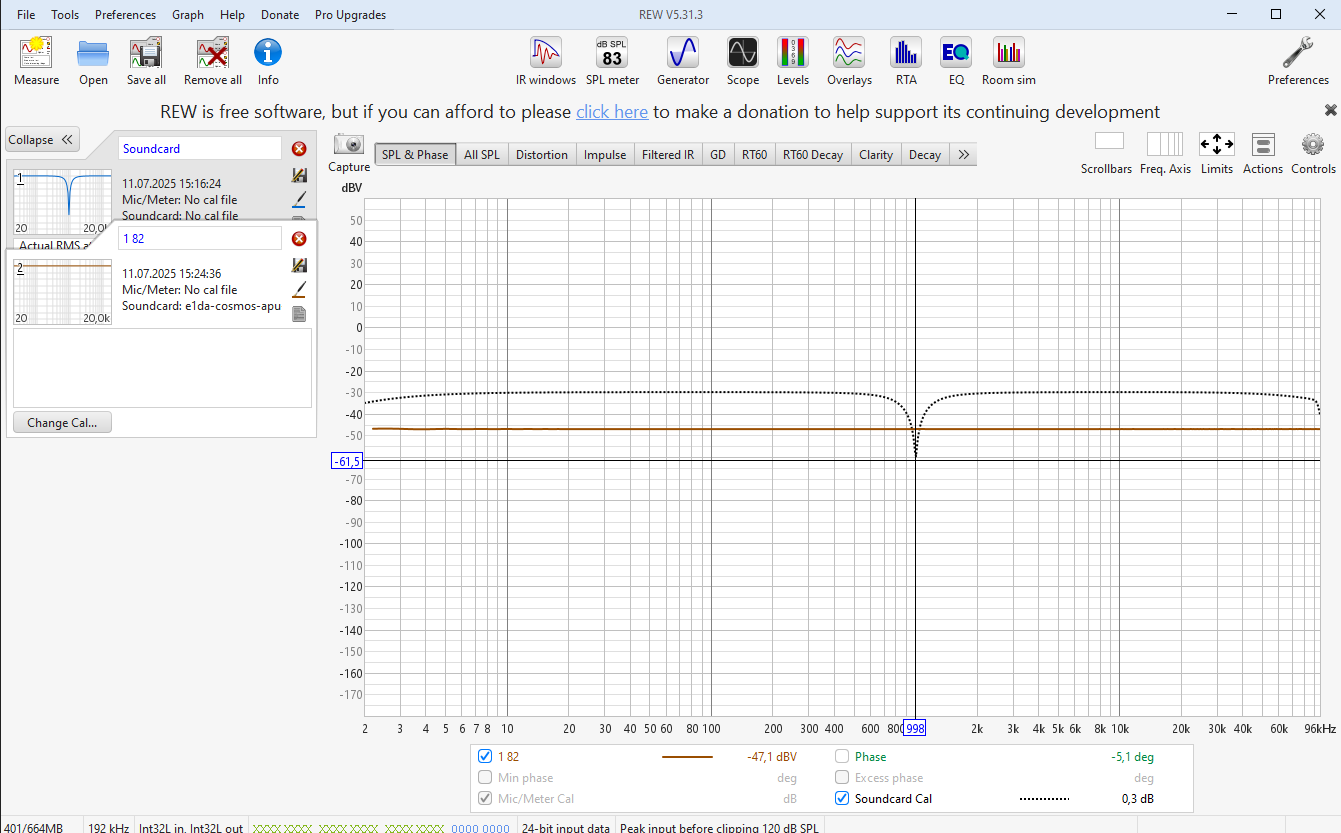Launch the RTA analyzer
Image resolution: width=1341 pixels, height=833 pixels.
point(906,61)
